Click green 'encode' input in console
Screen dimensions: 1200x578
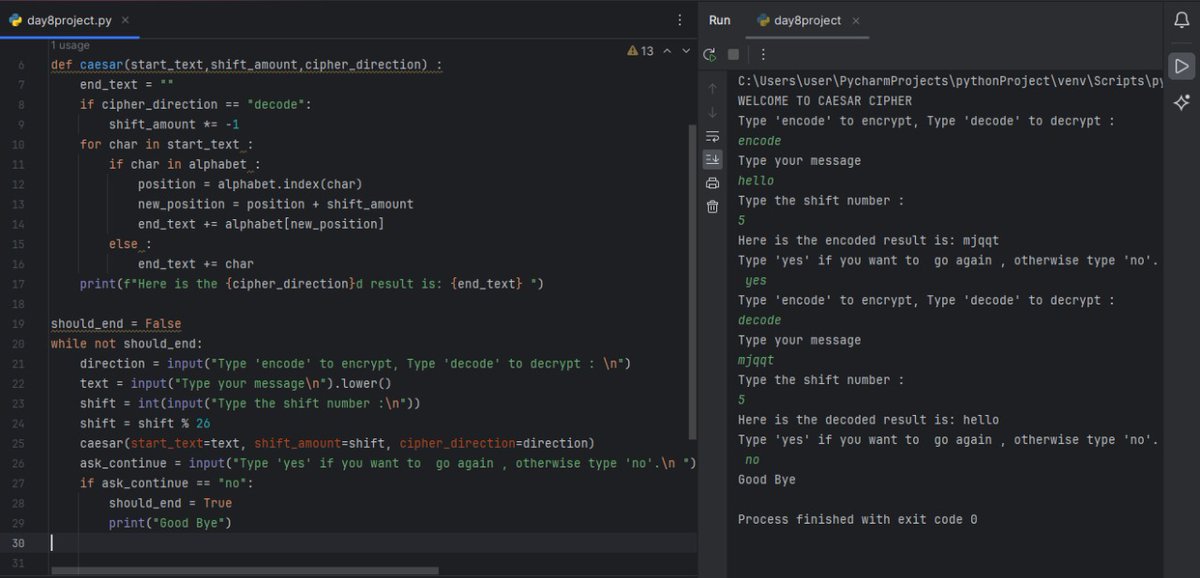[760, 141]
